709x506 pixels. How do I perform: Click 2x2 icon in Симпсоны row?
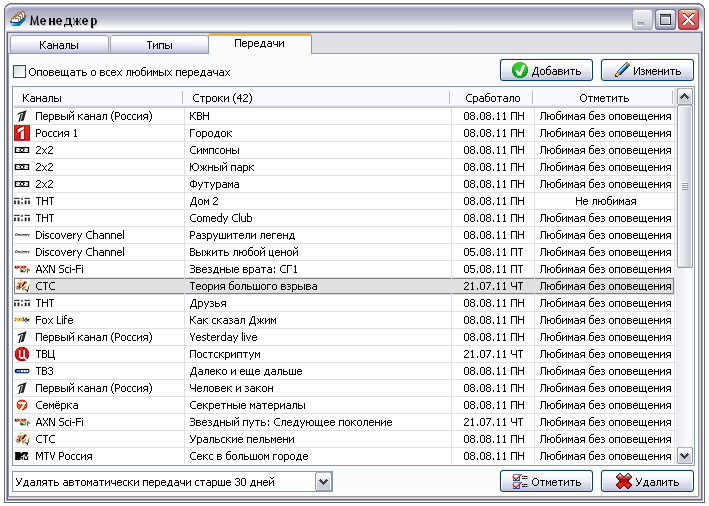(x=22, y=150)
